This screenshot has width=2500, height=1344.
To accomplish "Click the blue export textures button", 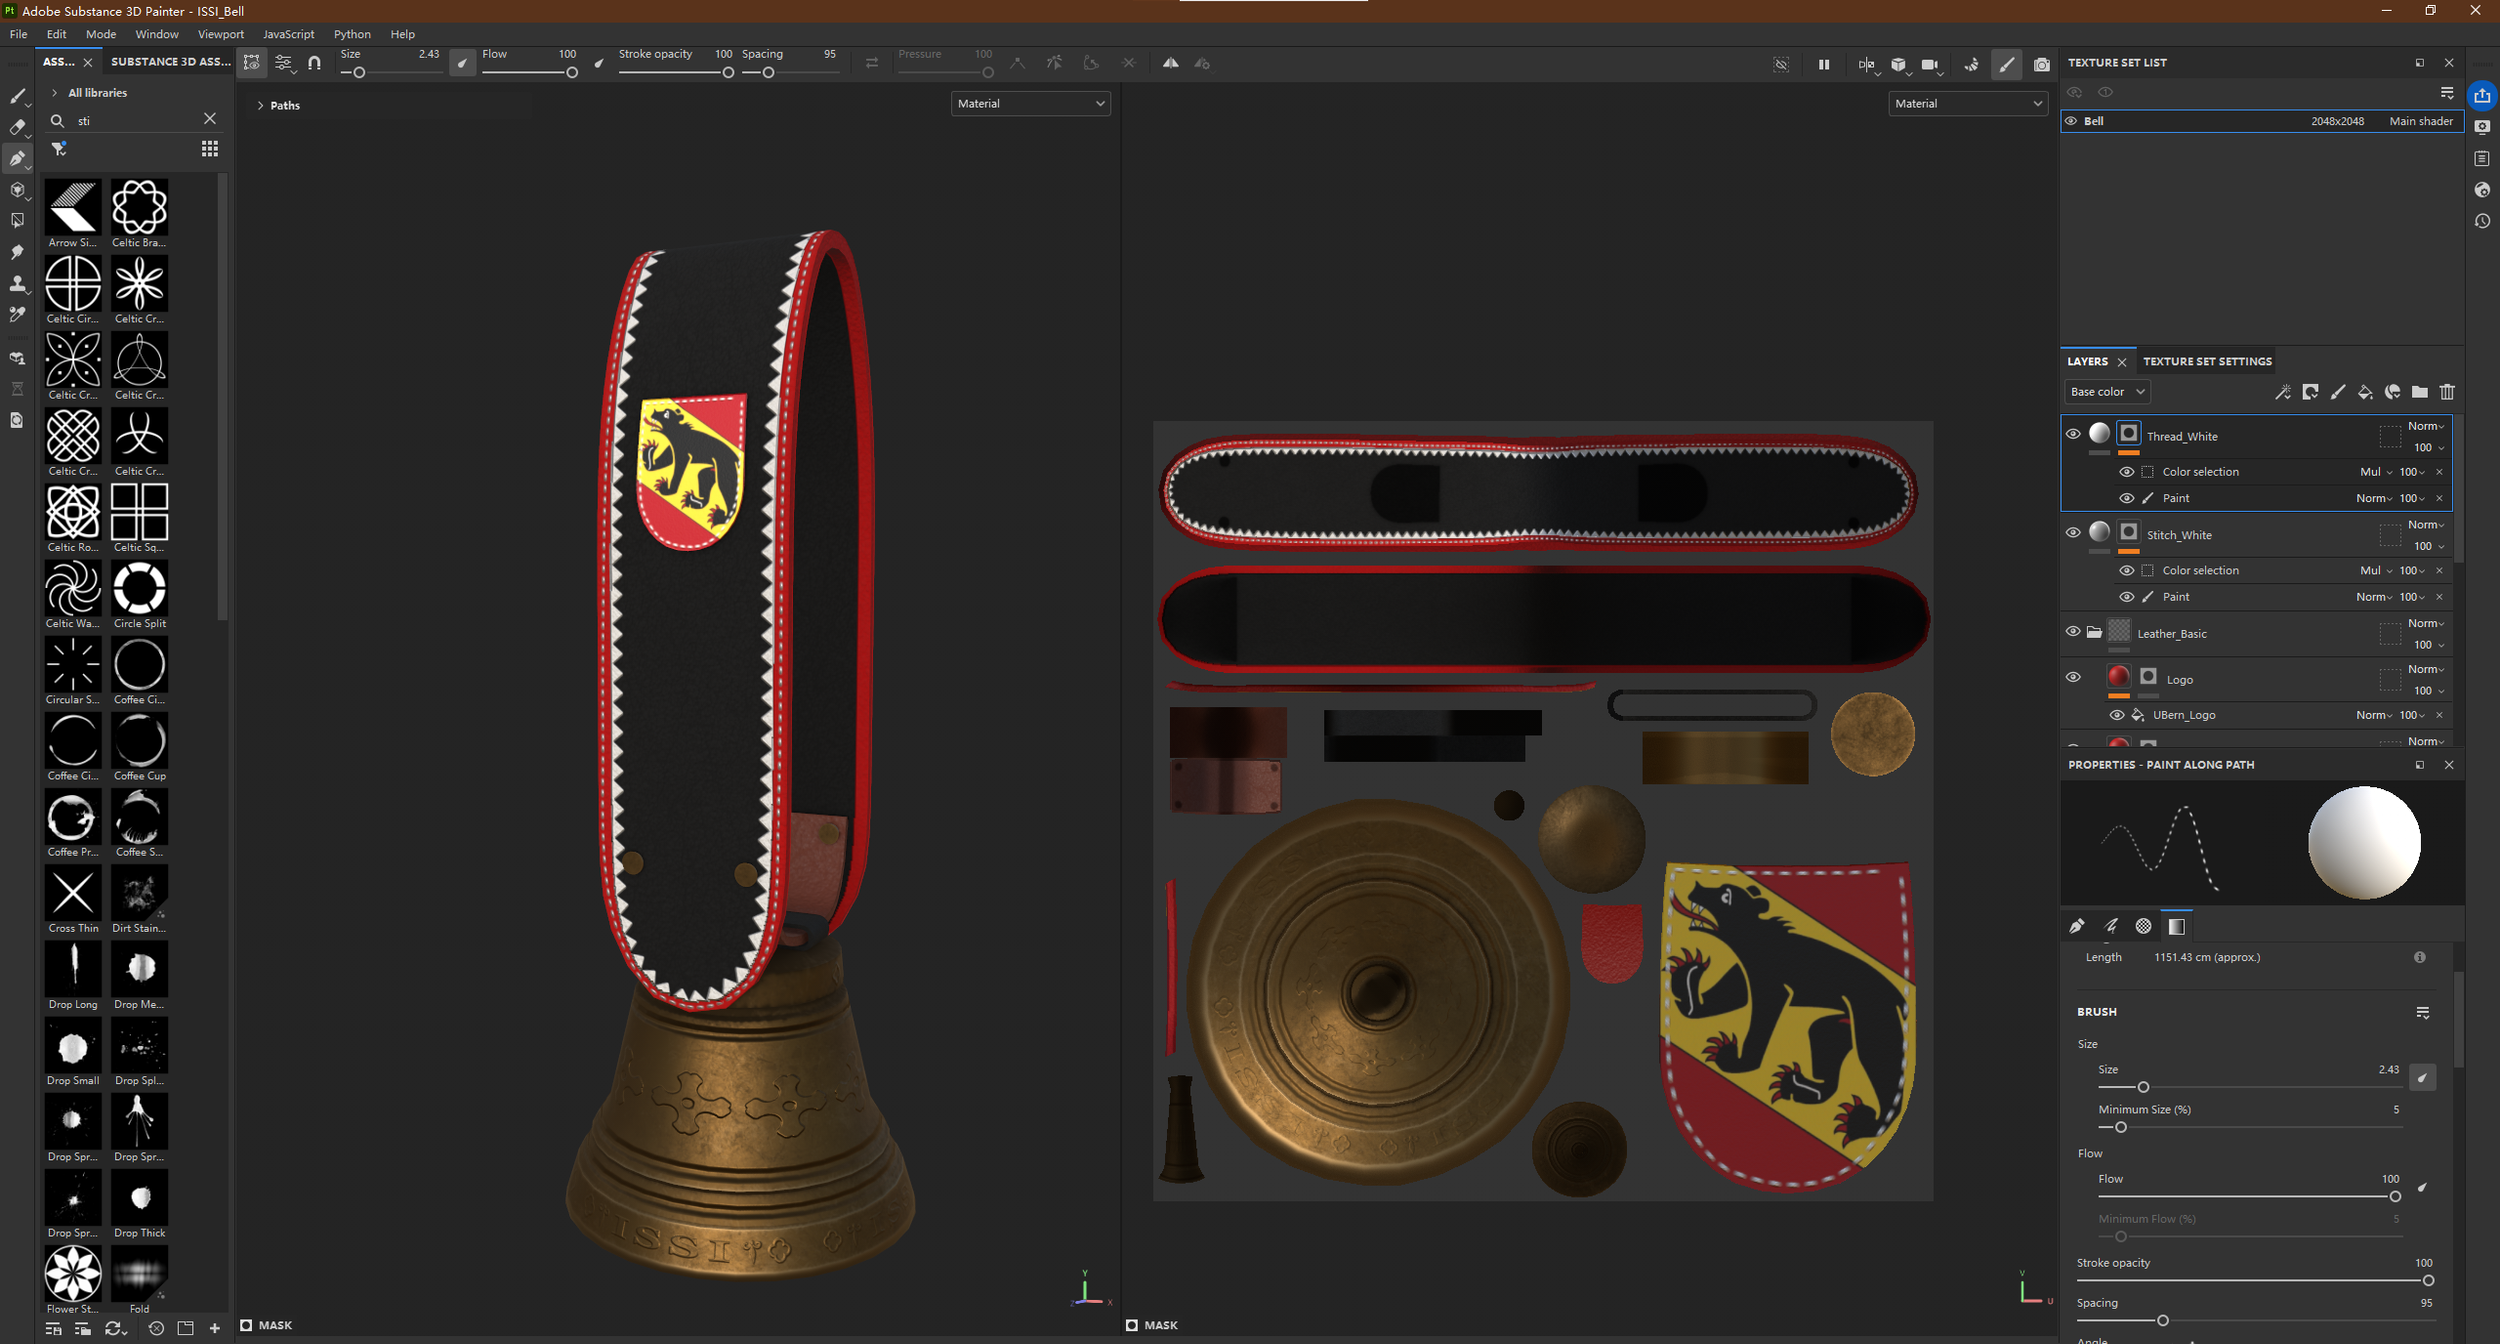I will tap(2482, 96).
